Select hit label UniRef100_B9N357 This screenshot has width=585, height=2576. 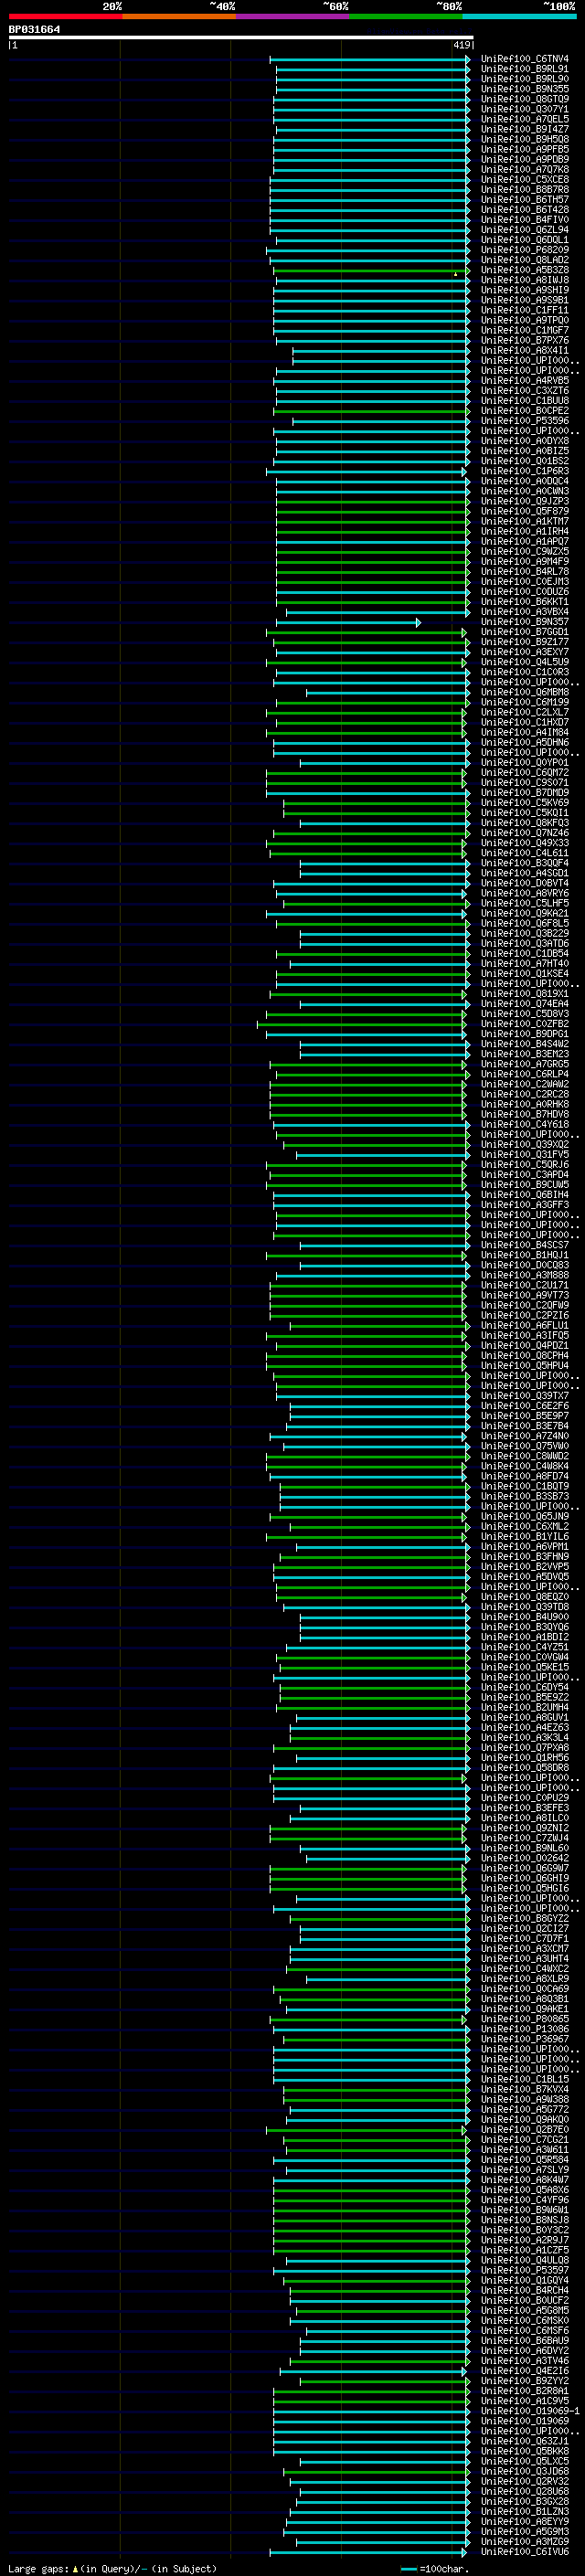point(524,622)
